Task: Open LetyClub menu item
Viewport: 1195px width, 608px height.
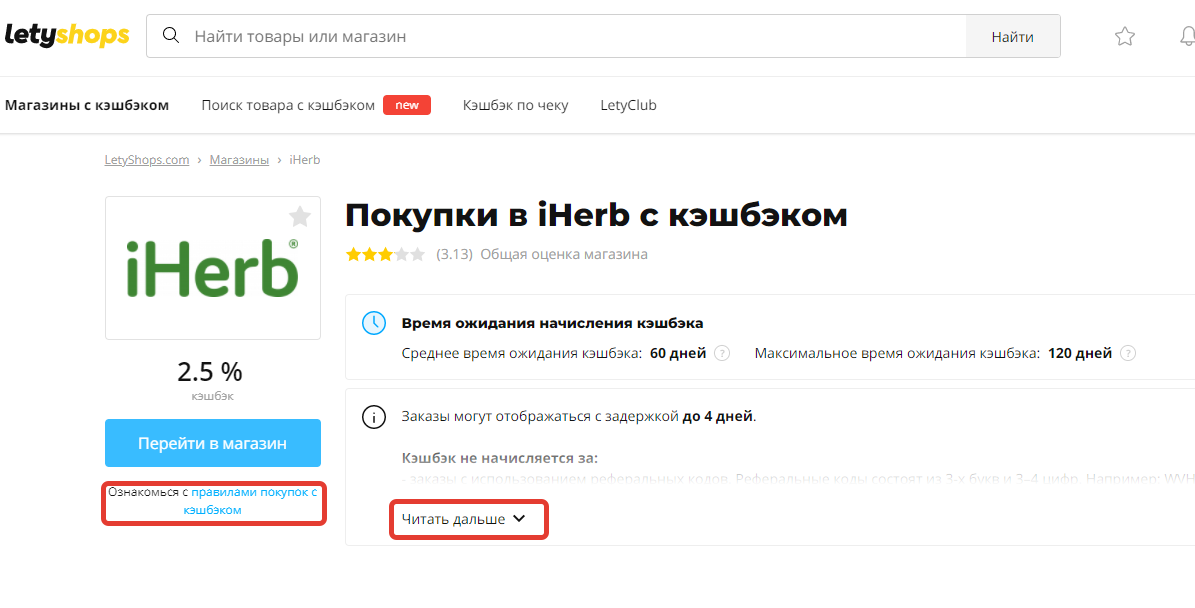Action: point(628,105)
